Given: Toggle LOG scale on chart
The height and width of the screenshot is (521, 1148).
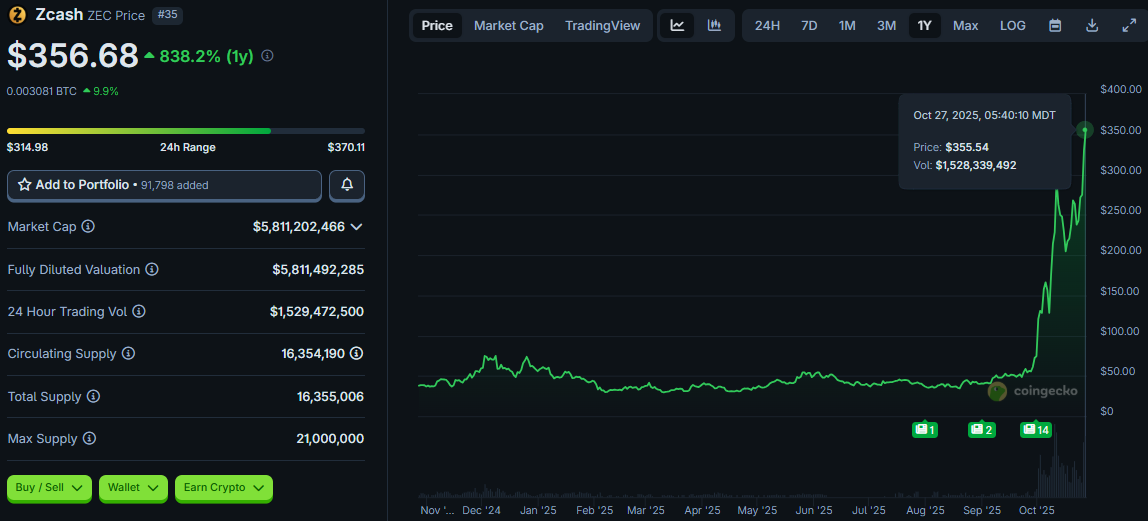Looking at the screenshot, I should click(x=1012, y=25).
